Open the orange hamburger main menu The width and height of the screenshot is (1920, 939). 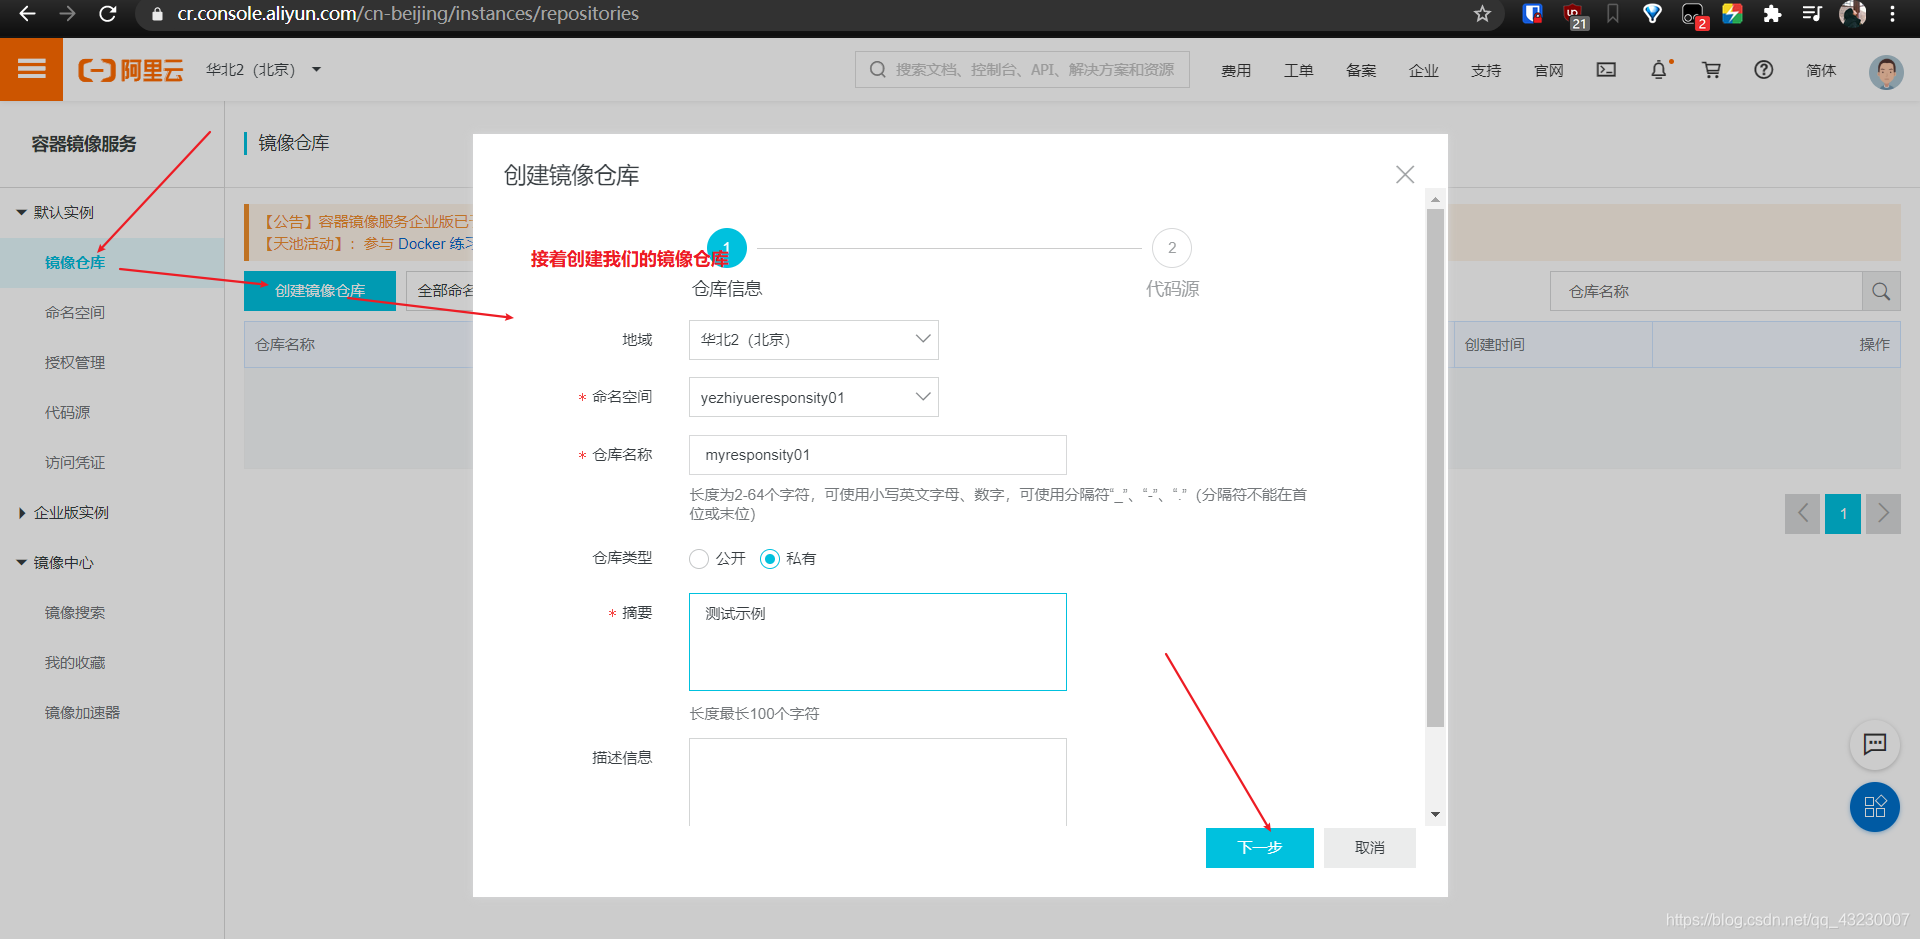[31, 69]
